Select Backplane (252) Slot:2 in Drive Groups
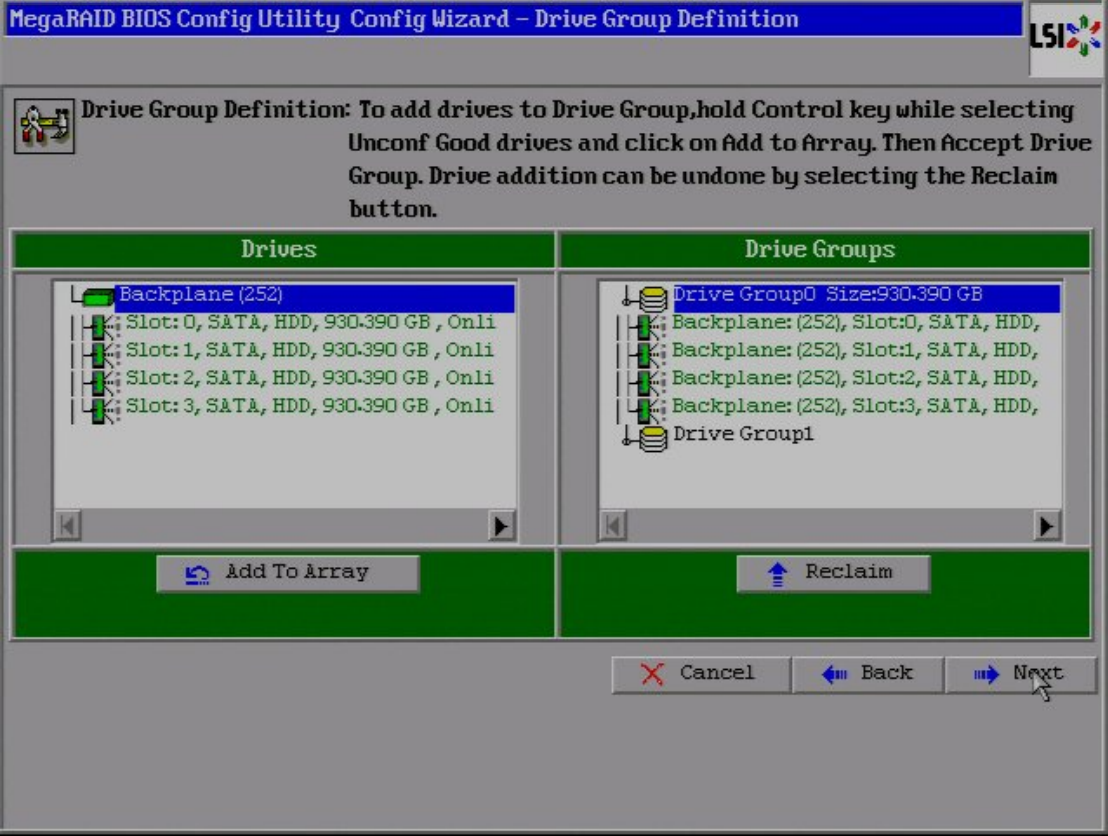Viewport: 1108px width, 836px height. (x=854, y=379)
